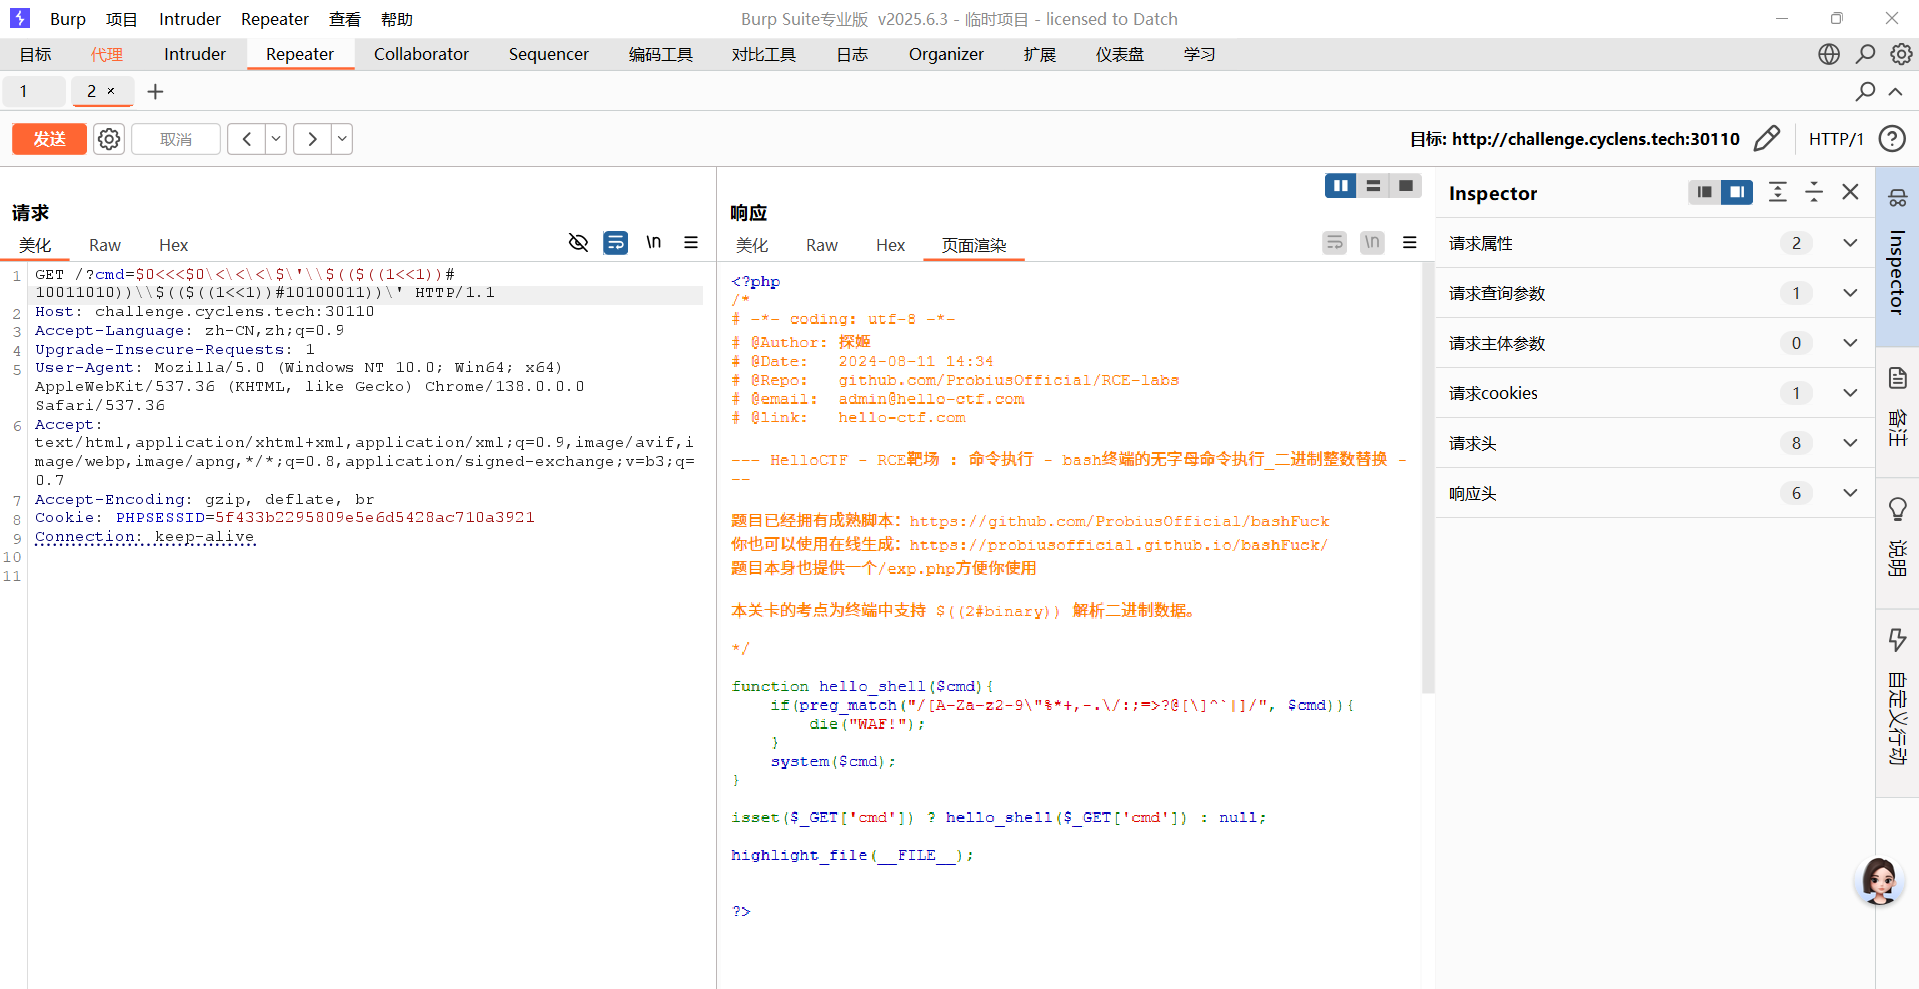Toggle \n display in response panel

click(x=1372, y=242)
